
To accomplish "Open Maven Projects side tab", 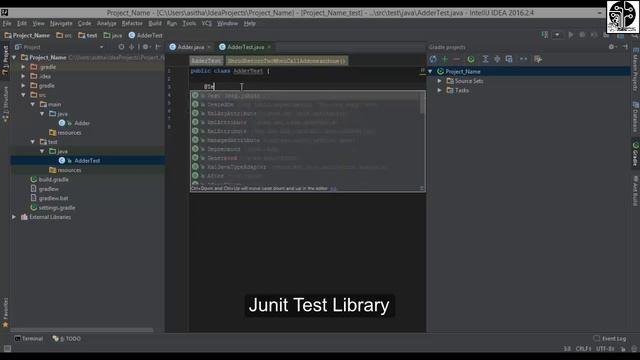I will click(635, 70).
